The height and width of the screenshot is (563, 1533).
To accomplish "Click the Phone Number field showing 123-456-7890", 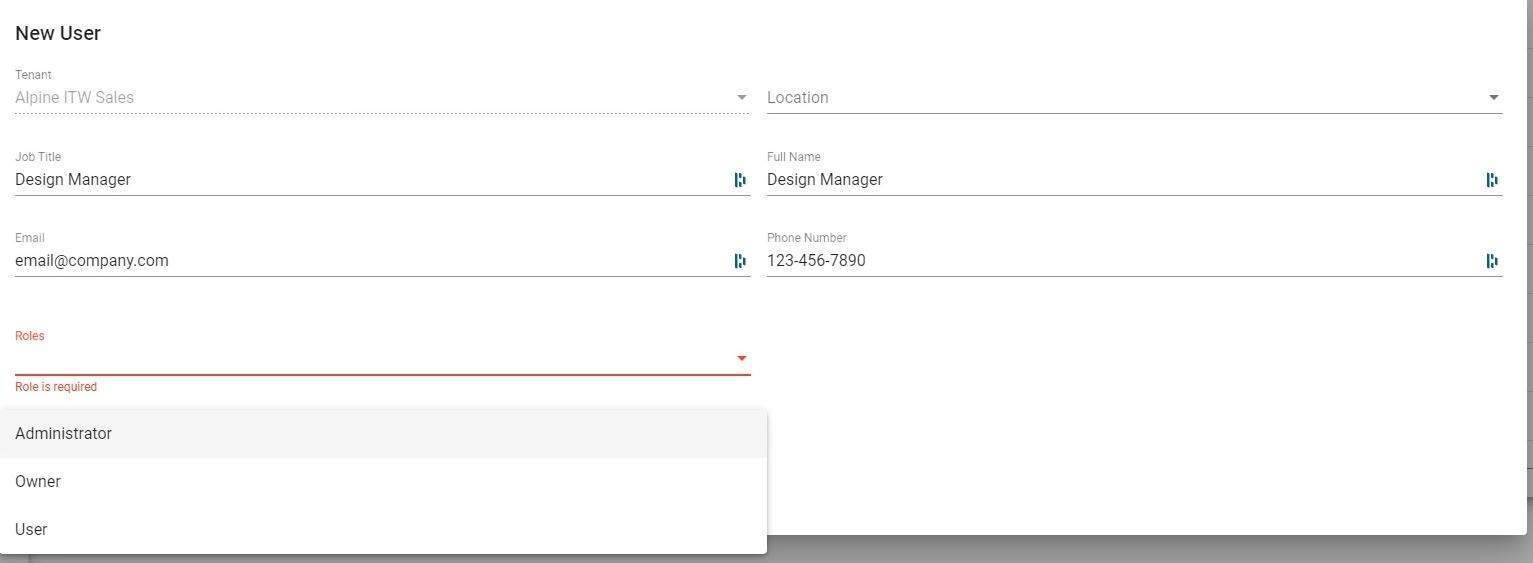I will point(1120,261).
